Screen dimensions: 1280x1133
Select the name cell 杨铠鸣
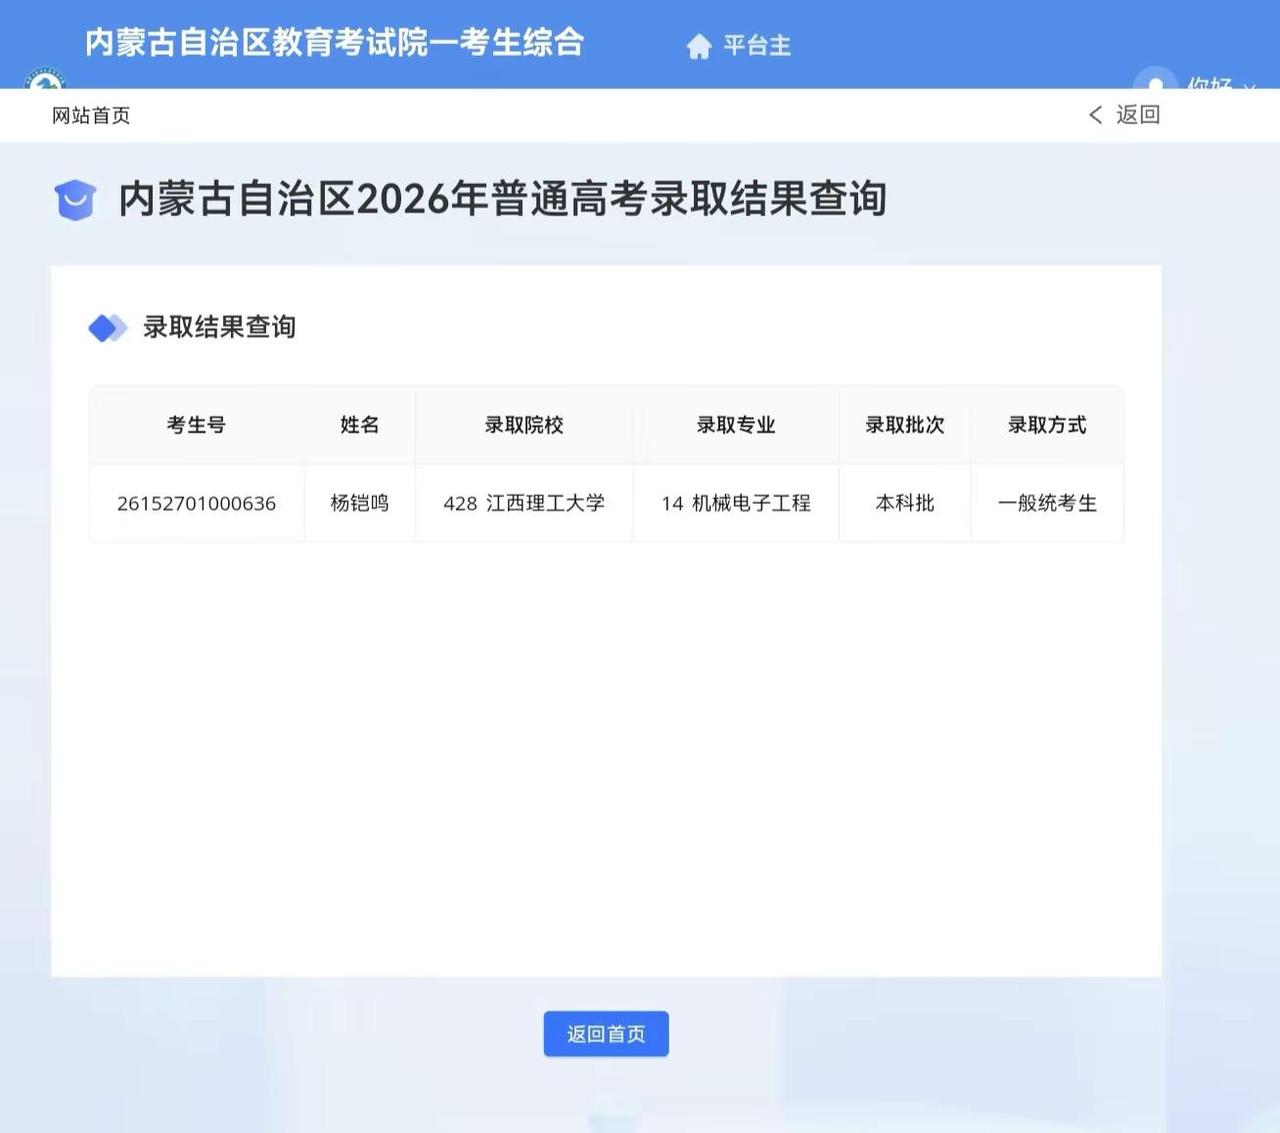pyautogui.click(x=360, y=503)
